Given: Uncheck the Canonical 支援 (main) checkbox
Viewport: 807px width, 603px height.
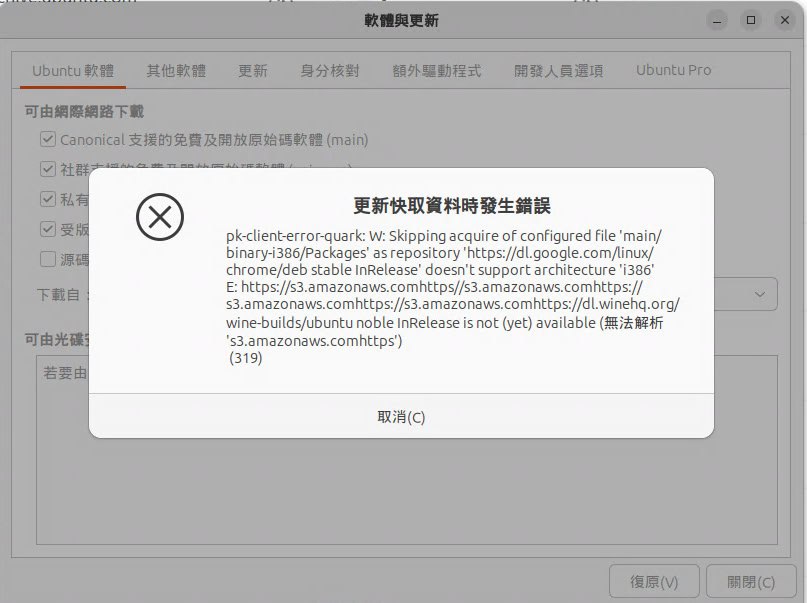Looking at the screenshot, I should (48, 140).
